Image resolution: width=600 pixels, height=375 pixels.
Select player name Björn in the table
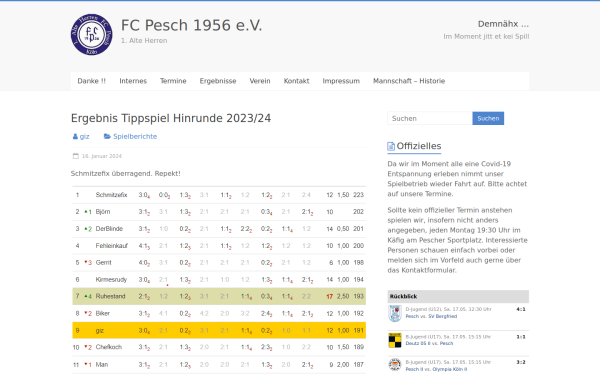103,212
